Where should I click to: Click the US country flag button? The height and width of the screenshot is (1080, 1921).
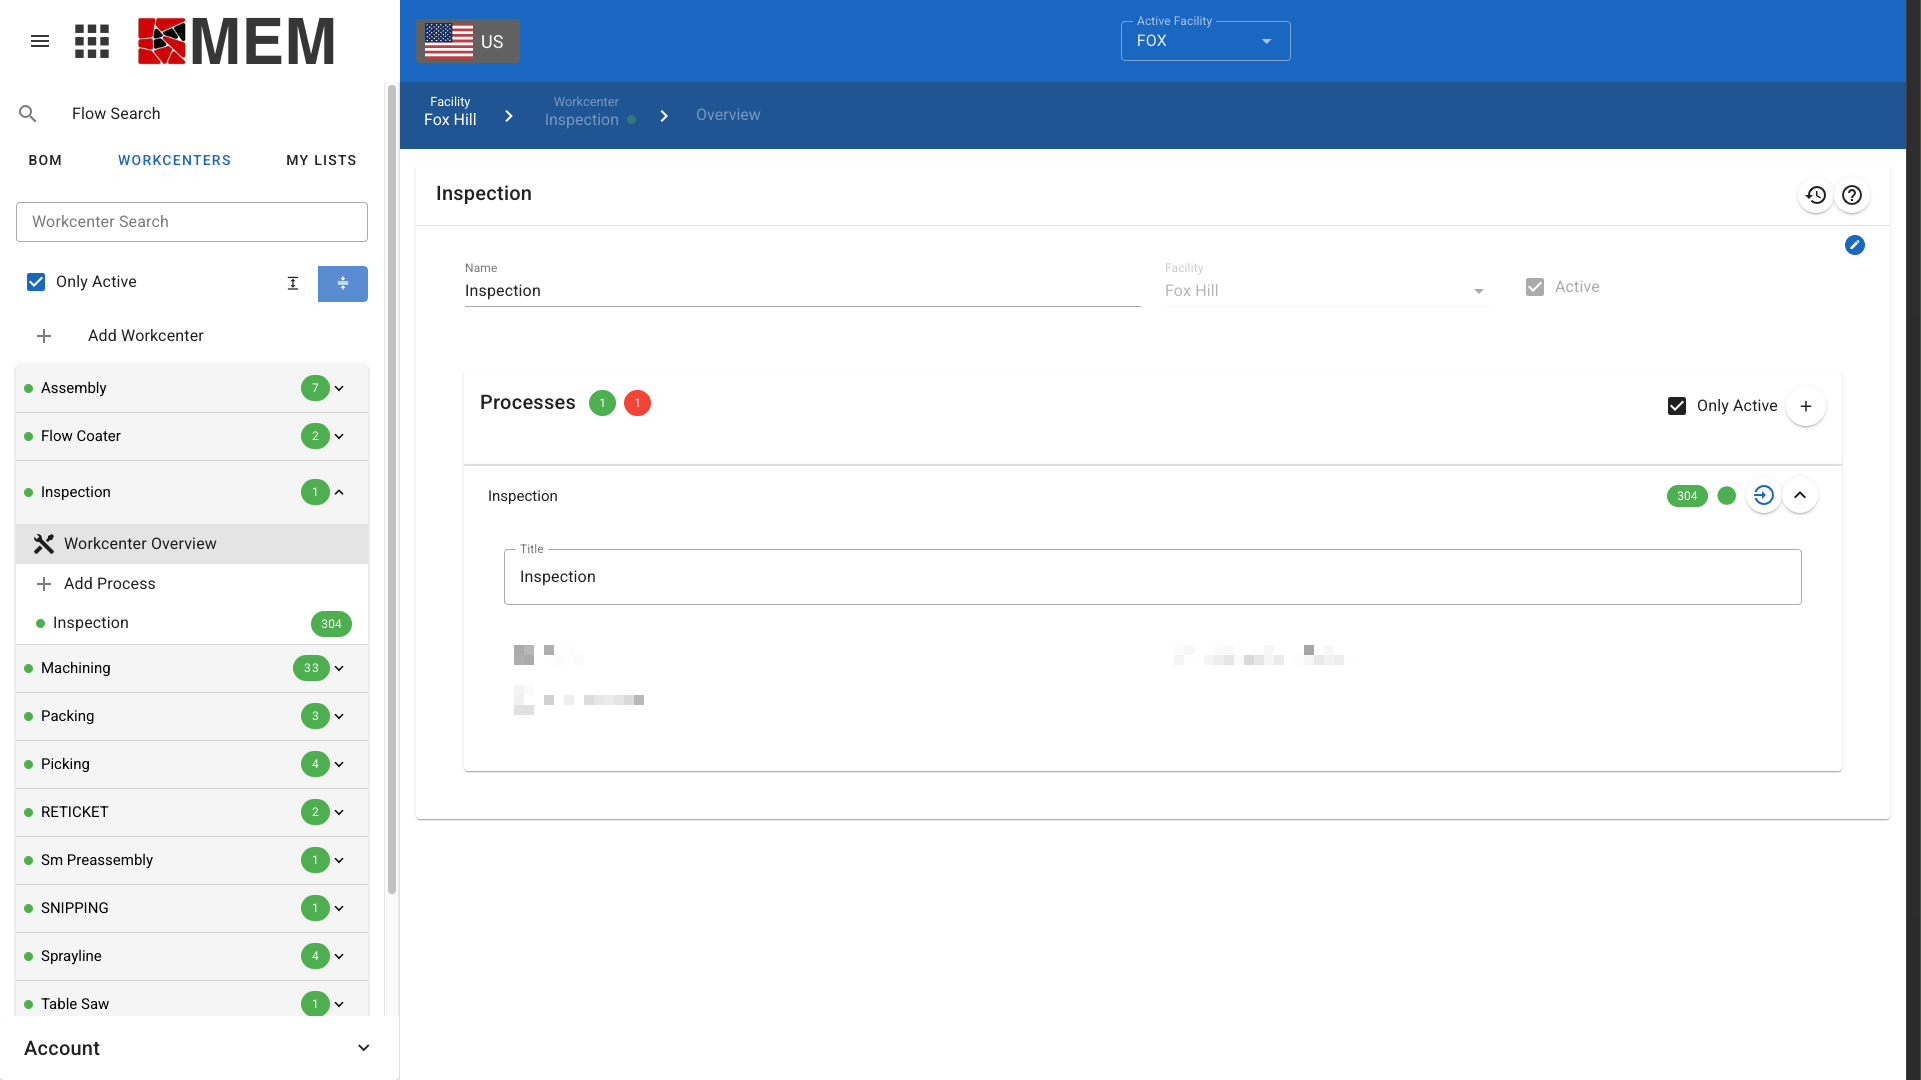click(x=467, y=41)
